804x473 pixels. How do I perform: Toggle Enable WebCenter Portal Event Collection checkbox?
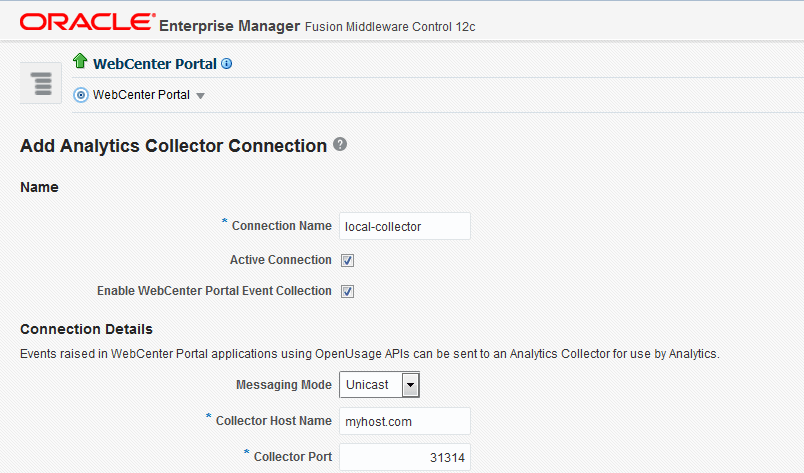(x=348, y=291)
